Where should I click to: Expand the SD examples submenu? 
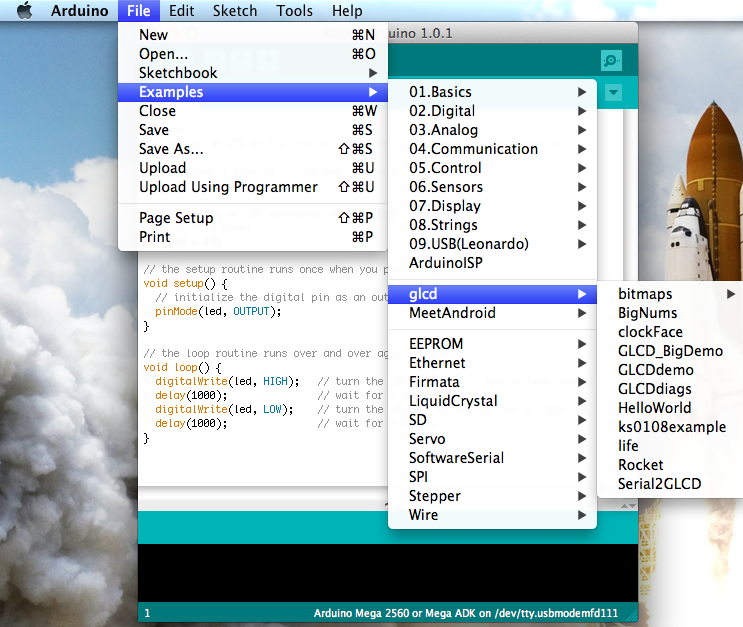[492, 419]
